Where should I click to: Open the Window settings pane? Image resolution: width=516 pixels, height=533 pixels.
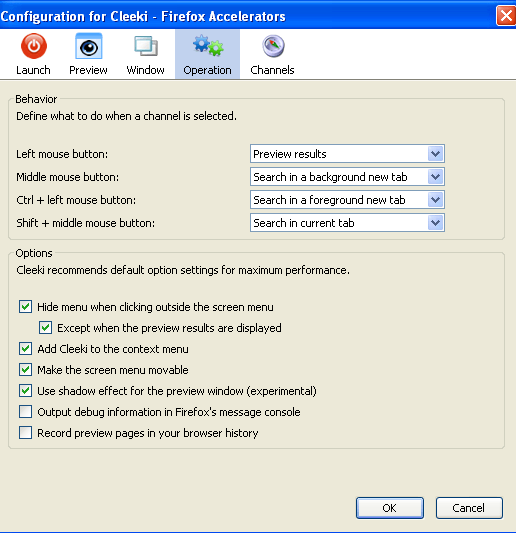click(x=145, y=54)
